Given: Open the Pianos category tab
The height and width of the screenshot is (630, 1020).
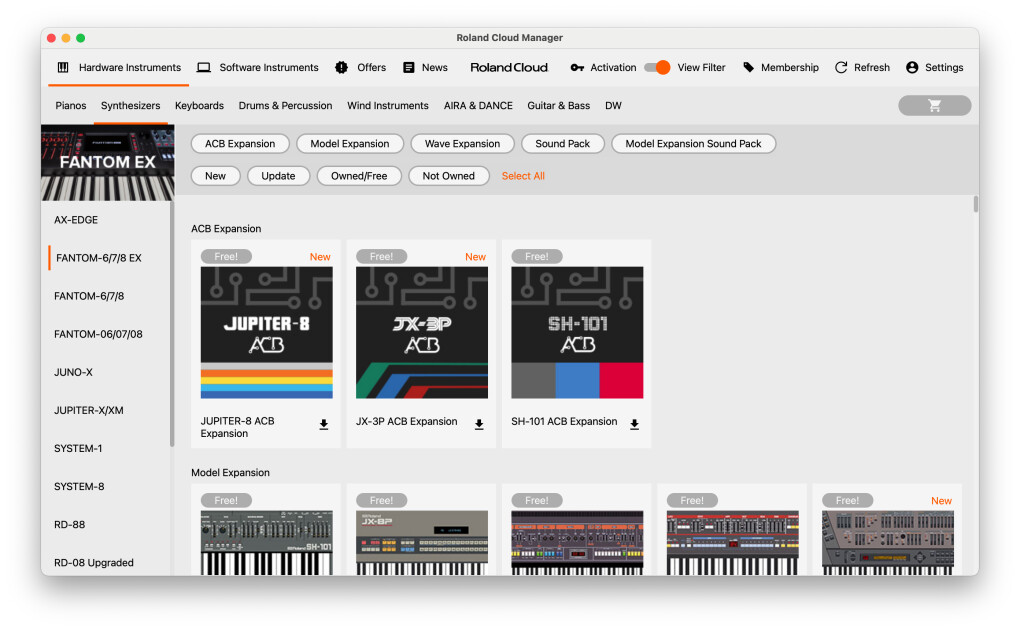Looking at the screenshot, I should click(71, 105).
